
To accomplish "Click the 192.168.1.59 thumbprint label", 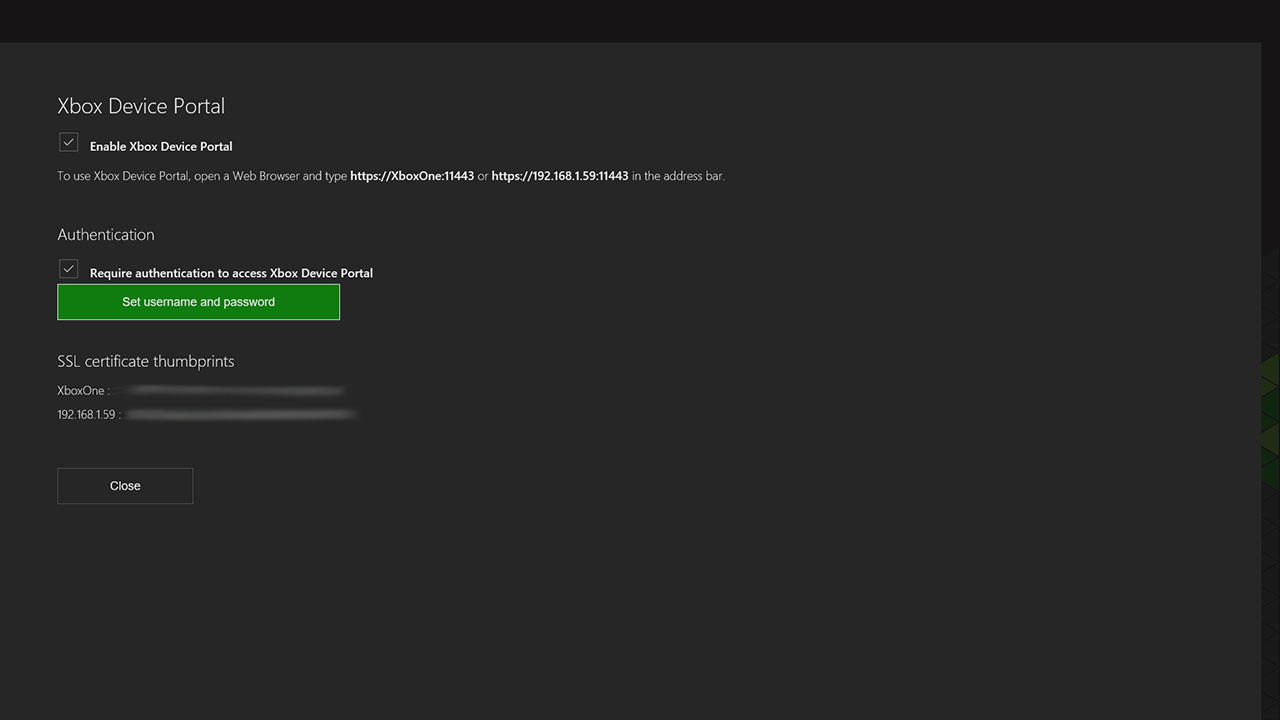I will [x=86, y=413].
